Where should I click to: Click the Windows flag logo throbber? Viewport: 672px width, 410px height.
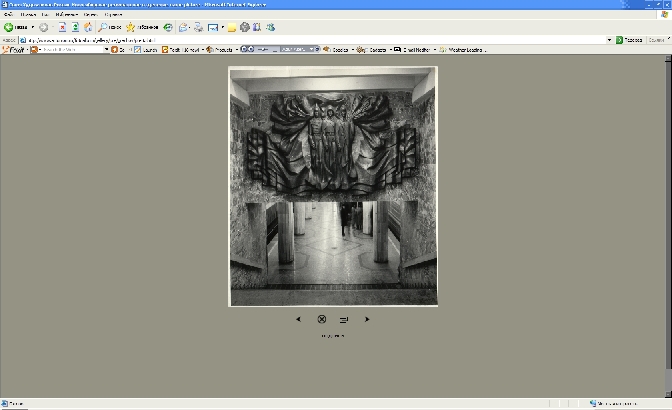665,15
